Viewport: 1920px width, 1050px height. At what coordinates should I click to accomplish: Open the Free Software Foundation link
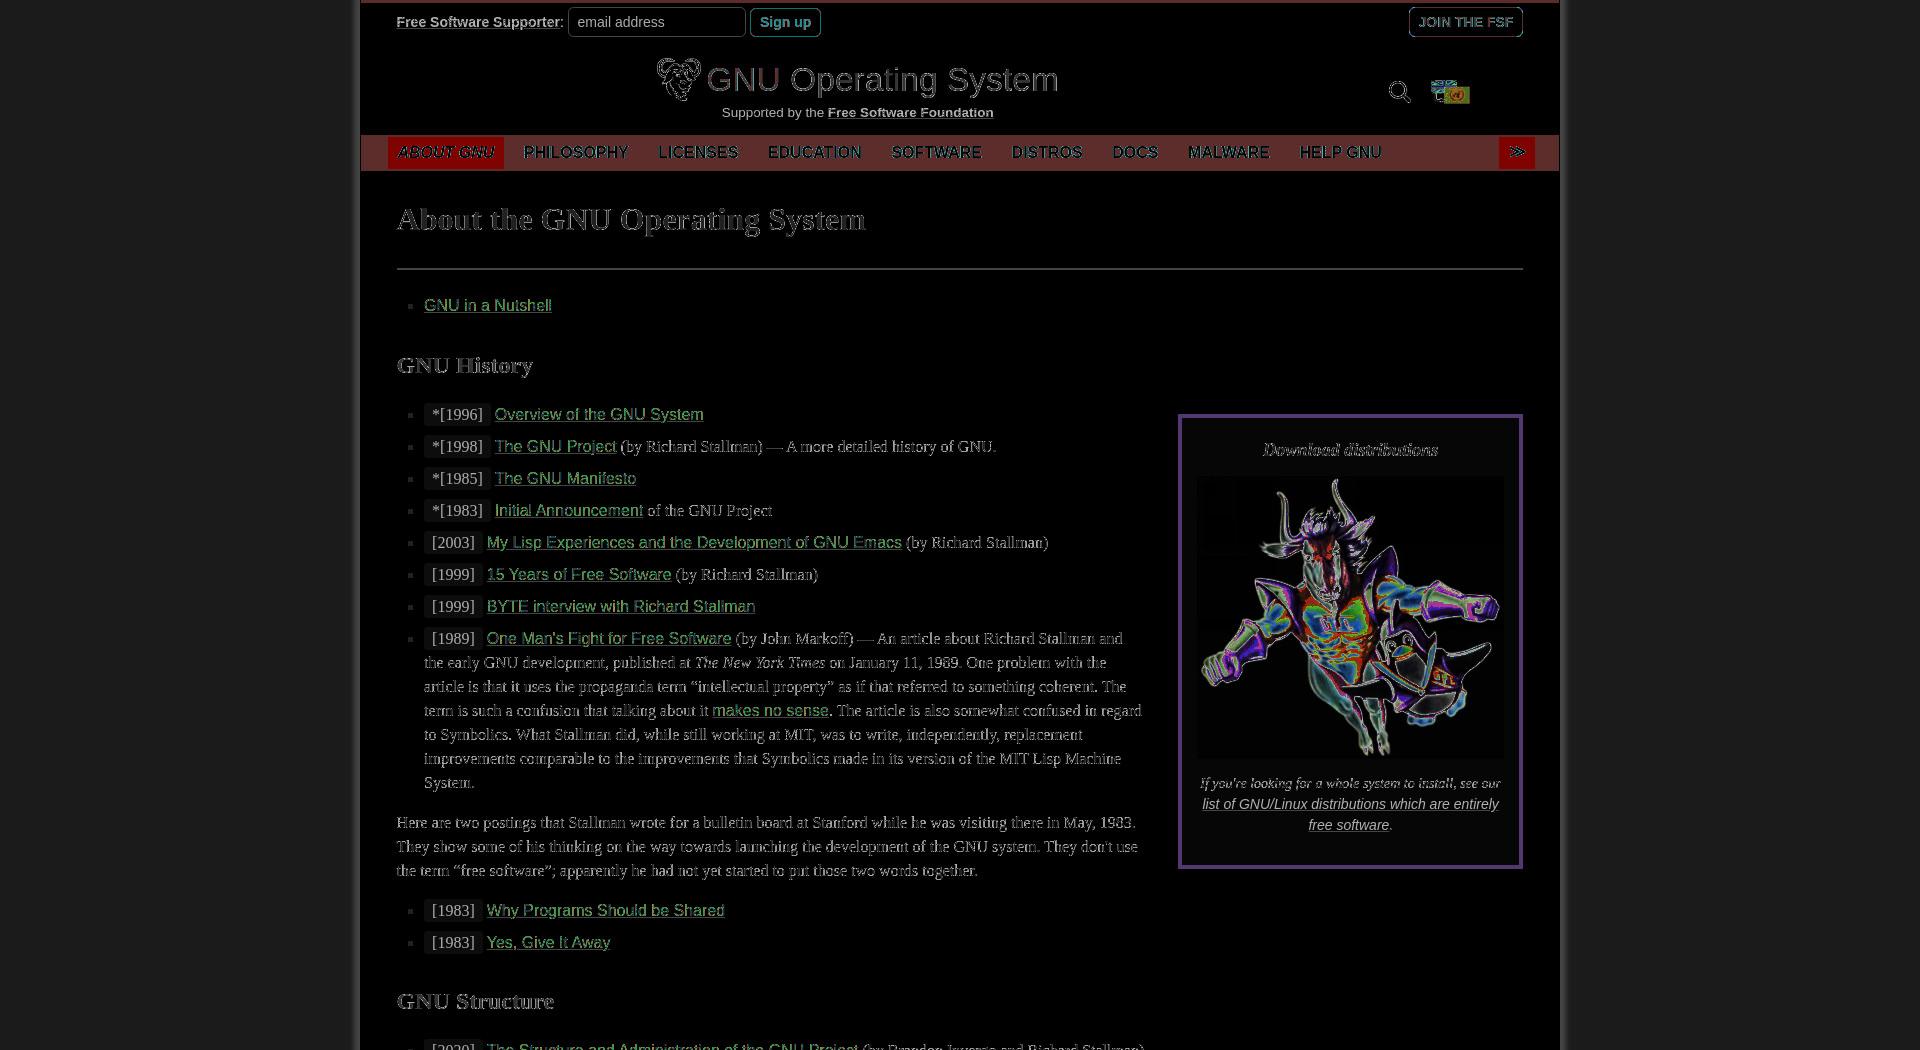point(910,113)
